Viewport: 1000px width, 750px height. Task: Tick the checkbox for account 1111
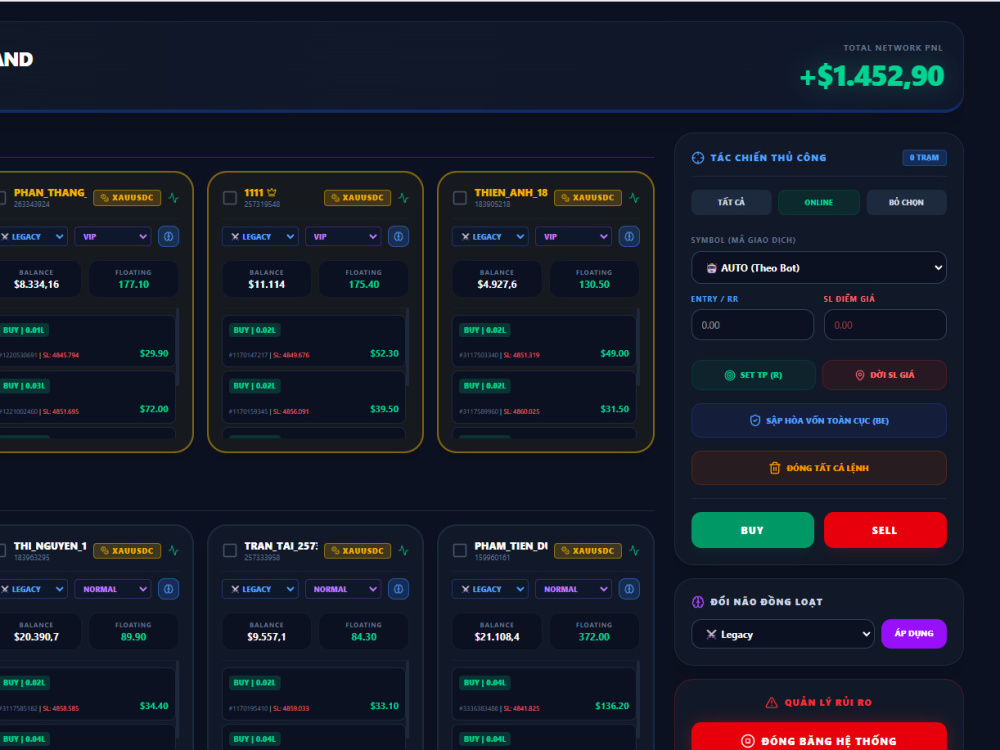coord(230,198)
